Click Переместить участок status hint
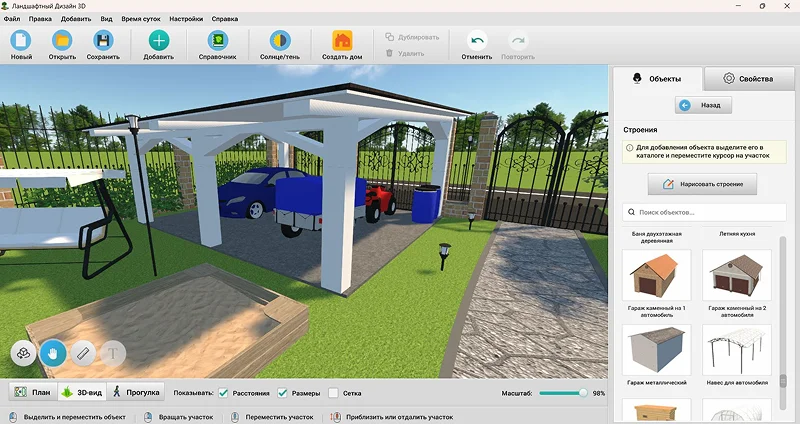This screenshot has height=424, width=800. [280, 417]
